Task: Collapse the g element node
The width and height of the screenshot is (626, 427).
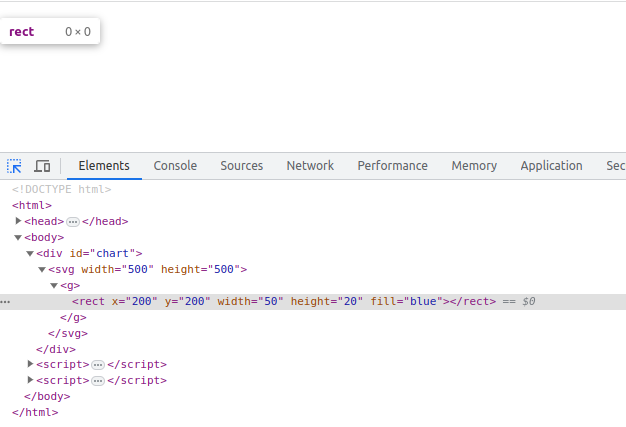Action: pyautogui.click(x=54, y=286)
